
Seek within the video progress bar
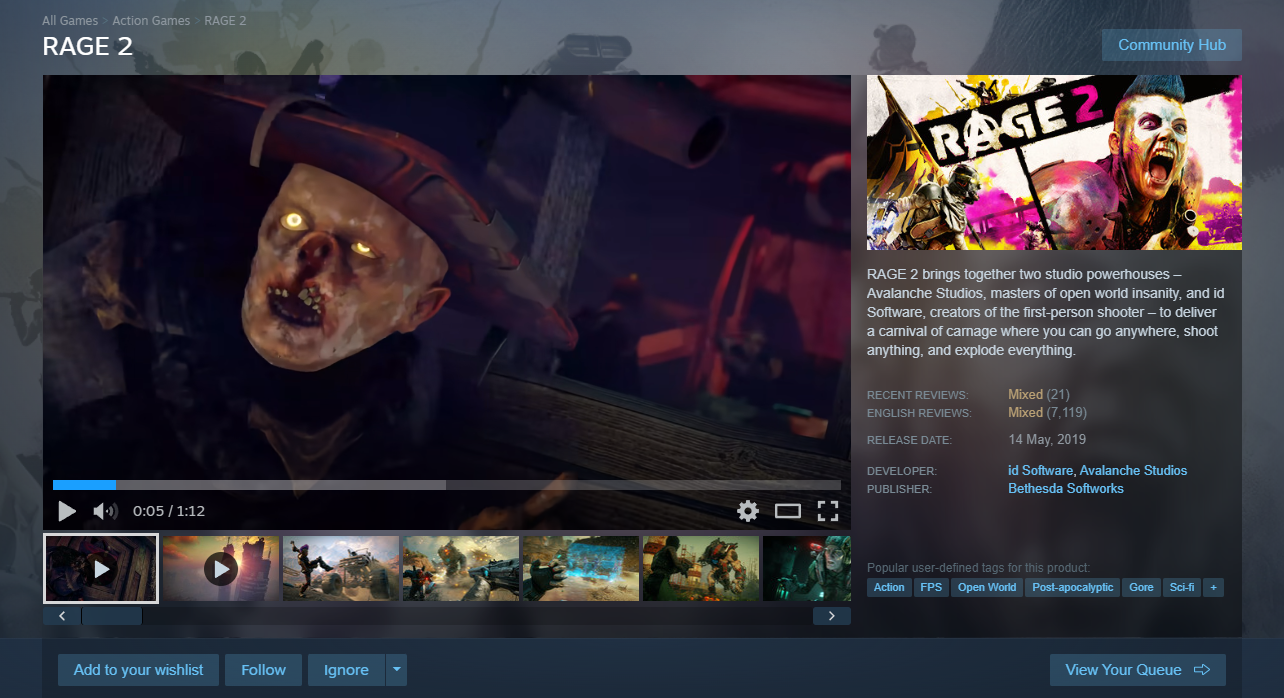click(447, 485)
